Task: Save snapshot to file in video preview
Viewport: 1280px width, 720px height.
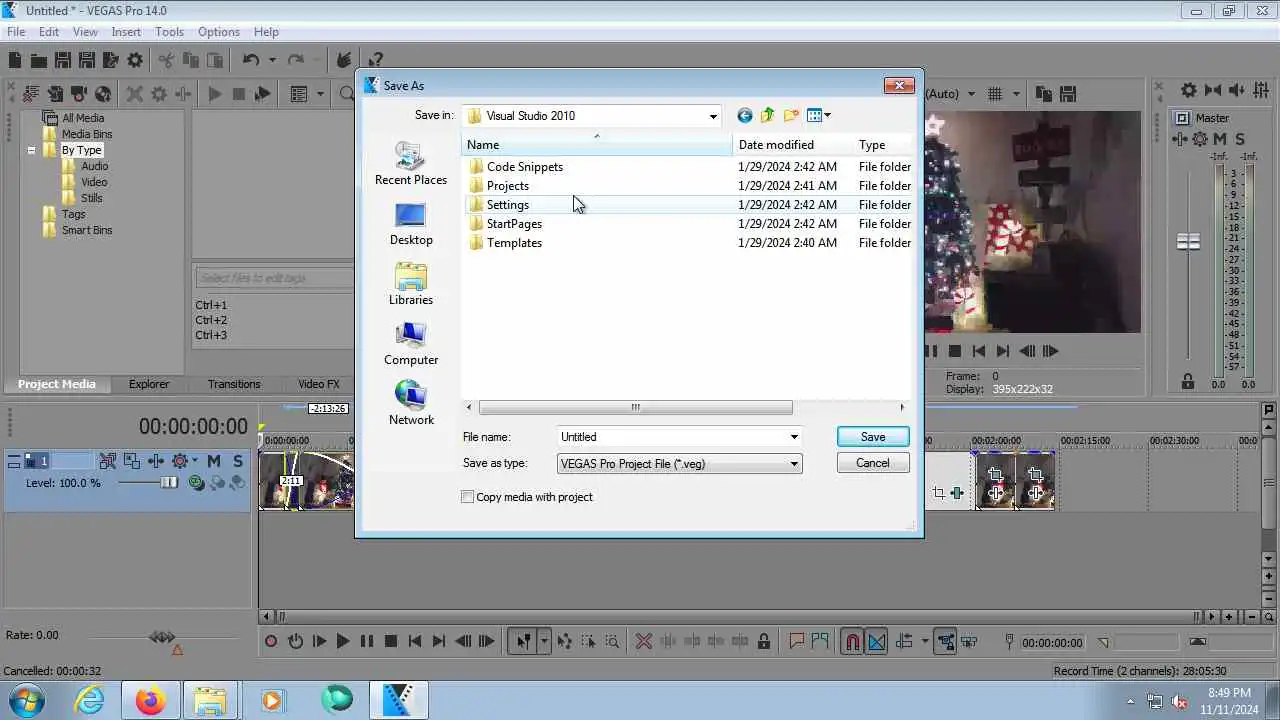Action: (1067, 94)
